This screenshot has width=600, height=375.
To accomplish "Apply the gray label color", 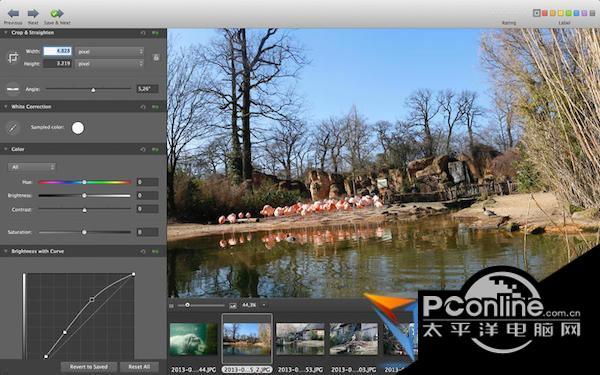I will click(593, 13).
